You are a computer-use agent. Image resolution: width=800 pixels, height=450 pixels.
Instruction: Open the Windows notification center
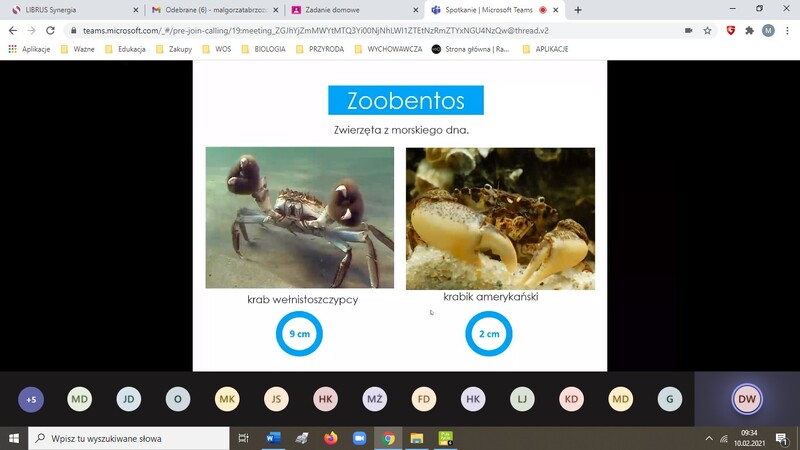781,438
